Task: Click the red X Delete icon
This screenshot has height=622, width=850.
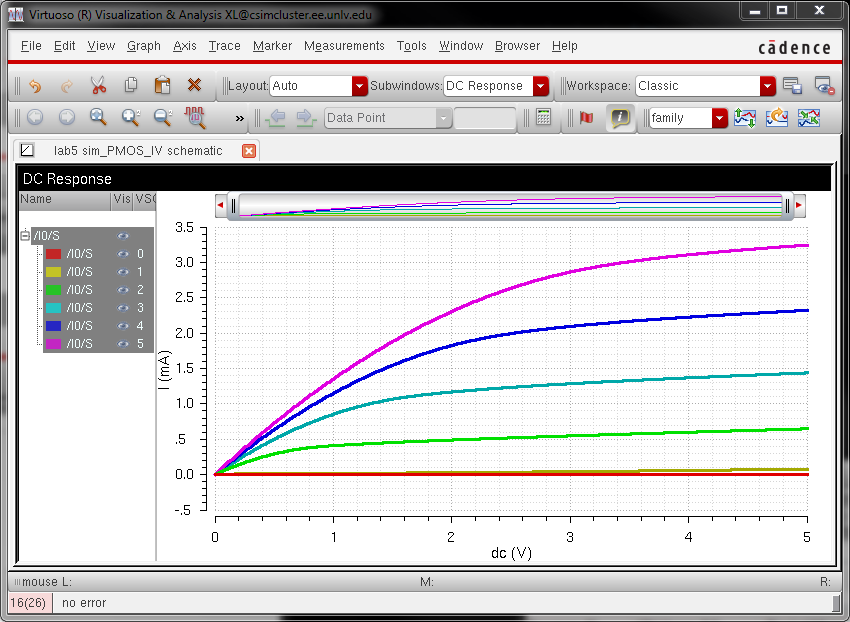Action: [x=194, y=86]
